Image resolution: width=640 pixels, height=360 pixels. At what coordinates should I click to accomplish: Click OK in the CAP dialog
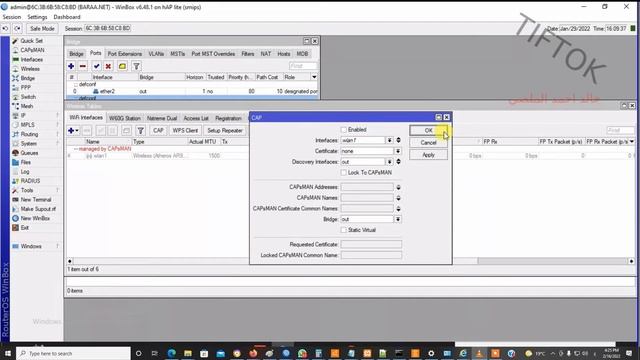[428, 130]
